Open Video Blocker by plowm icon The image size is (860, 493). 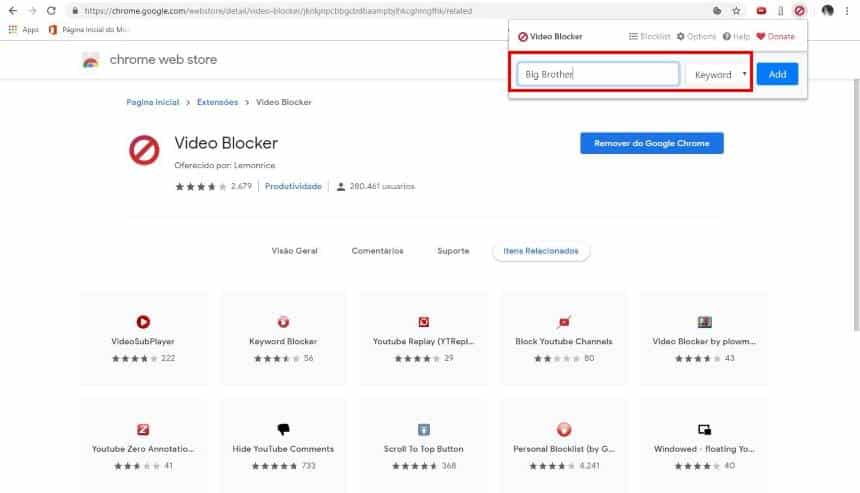(704, 322)
